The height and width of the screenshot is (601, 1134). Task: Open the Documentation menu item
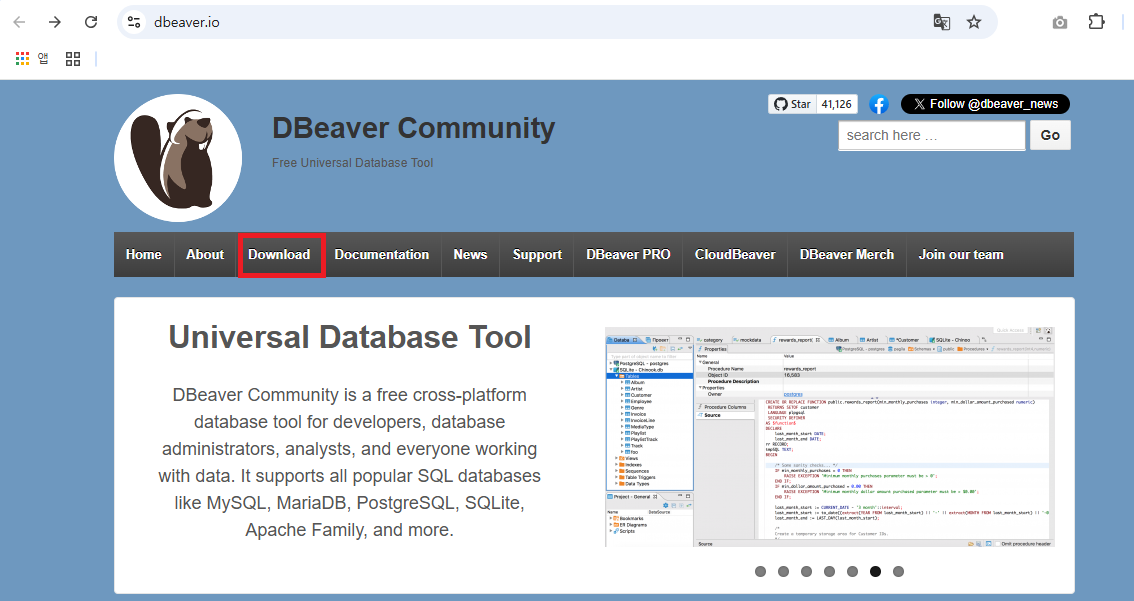(x=382, y=255)
